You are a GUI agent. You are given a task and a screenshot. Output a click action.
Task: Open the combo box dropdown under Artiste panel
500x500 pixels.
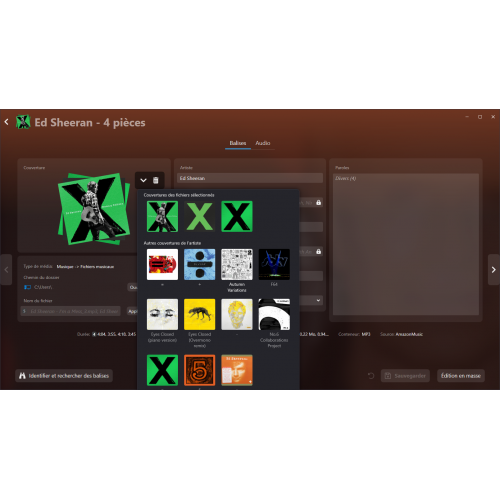coord(318,300)
